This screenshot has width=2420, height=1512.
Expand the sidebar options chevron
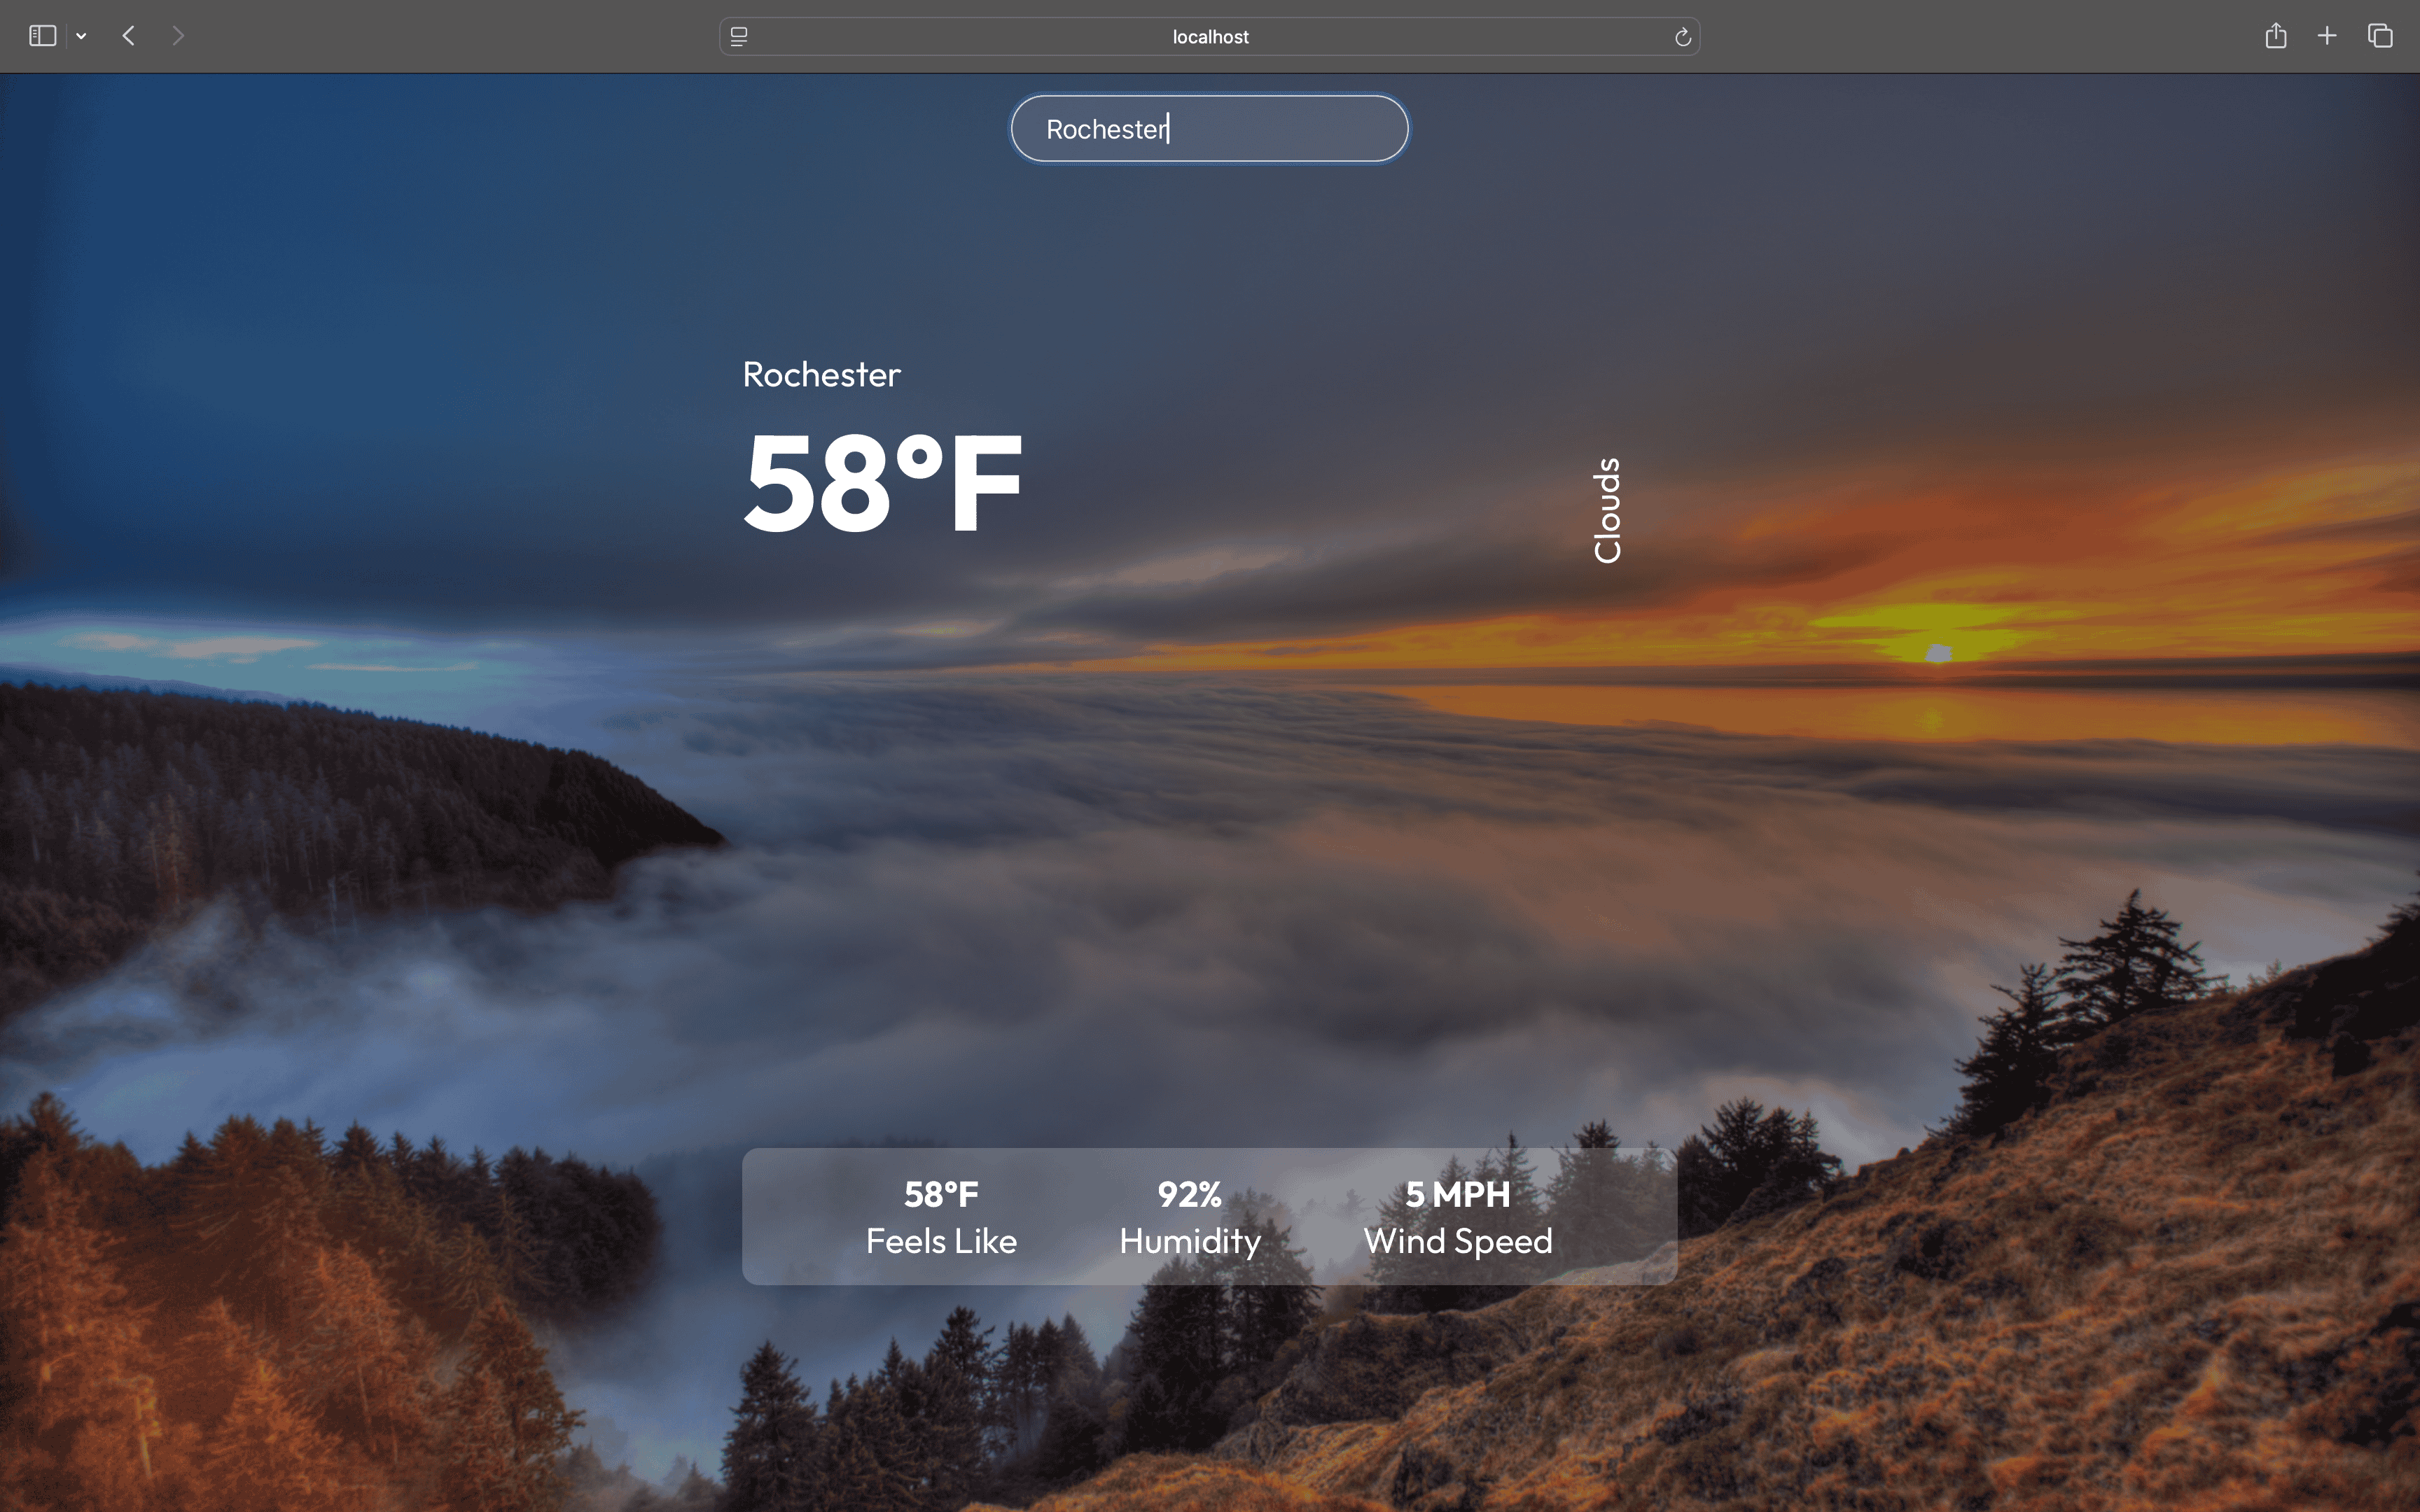tap(81, 35)
